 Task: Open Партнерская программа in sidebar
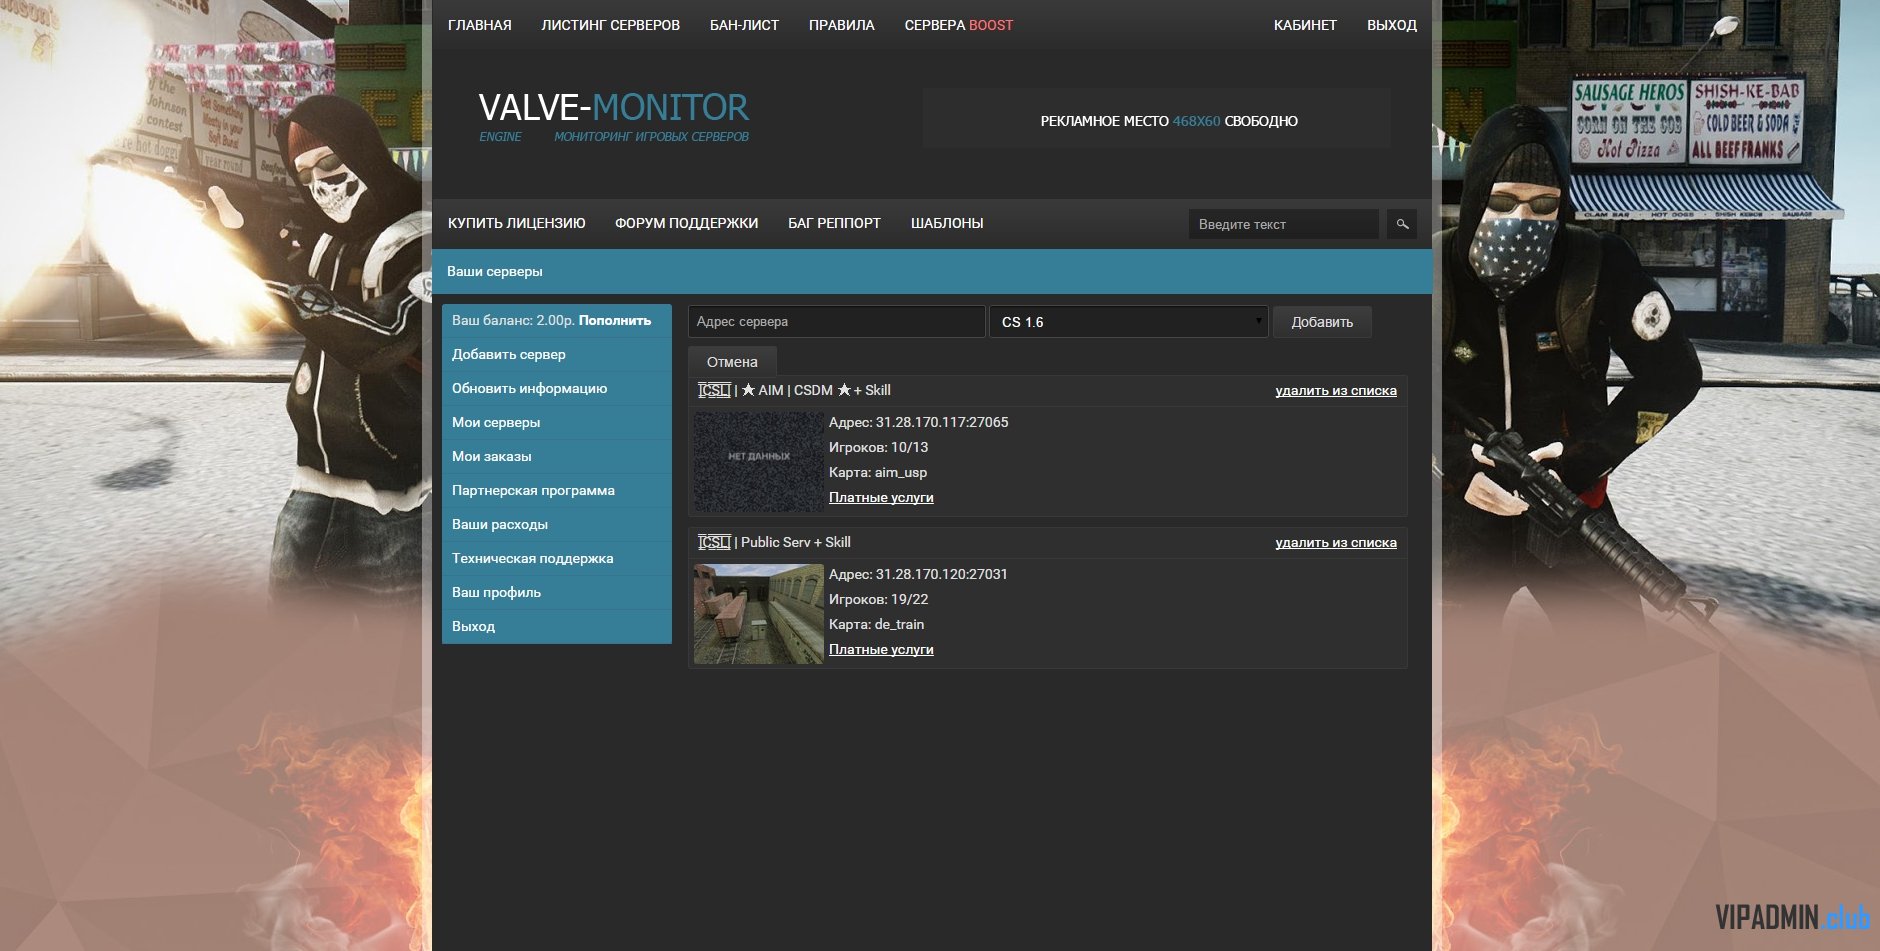click(x=557, y=490)
